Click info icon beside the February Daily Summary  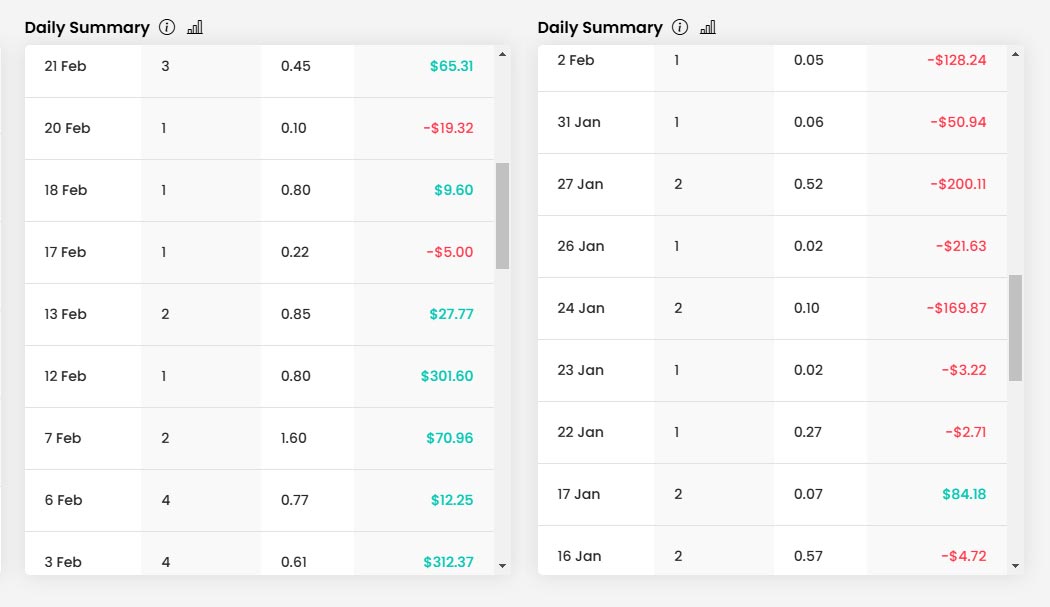[x=167, y=28]
